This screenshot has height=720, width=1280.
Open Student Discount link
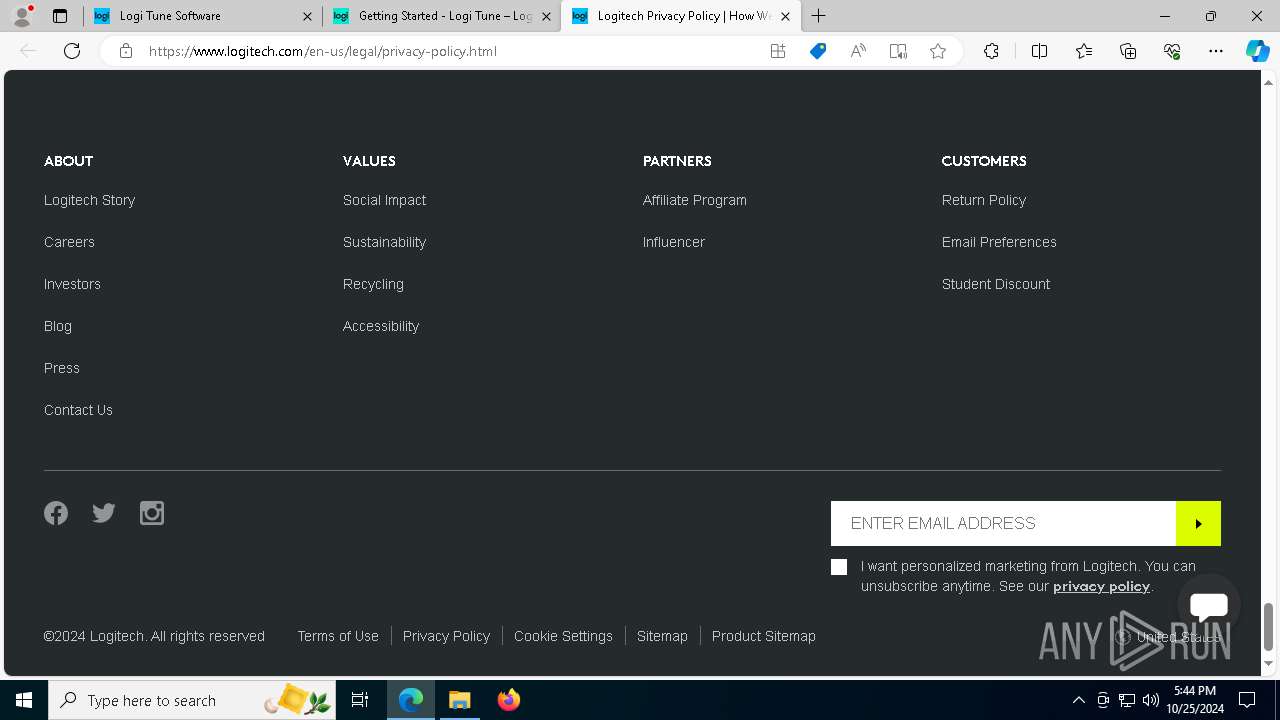996,284
